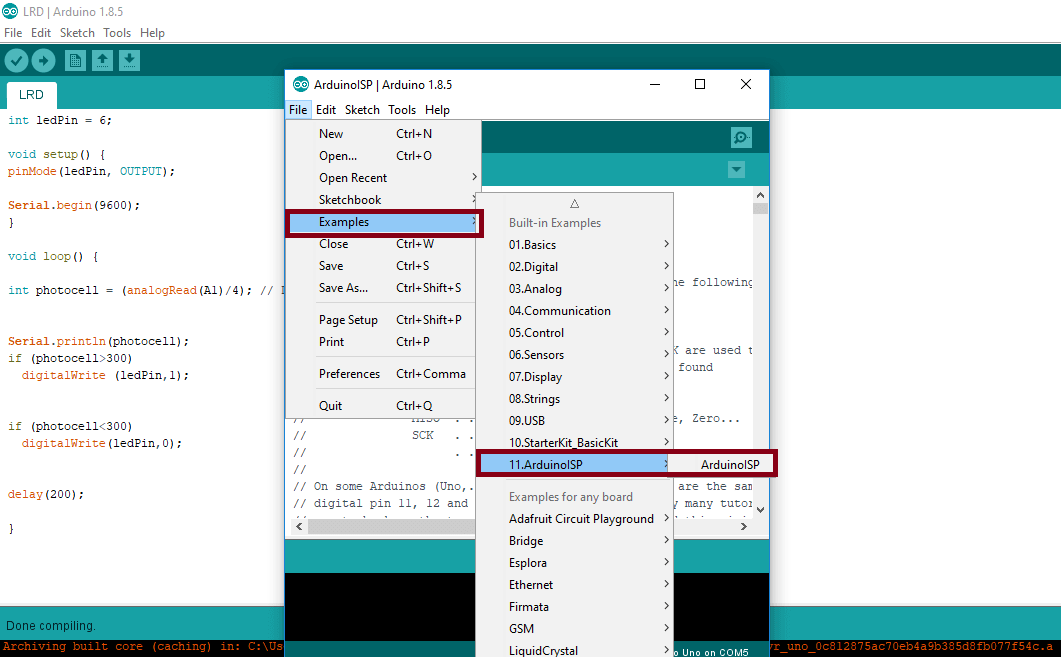Open the Firmata examples submenu
1061x657 pixels.
574,607
